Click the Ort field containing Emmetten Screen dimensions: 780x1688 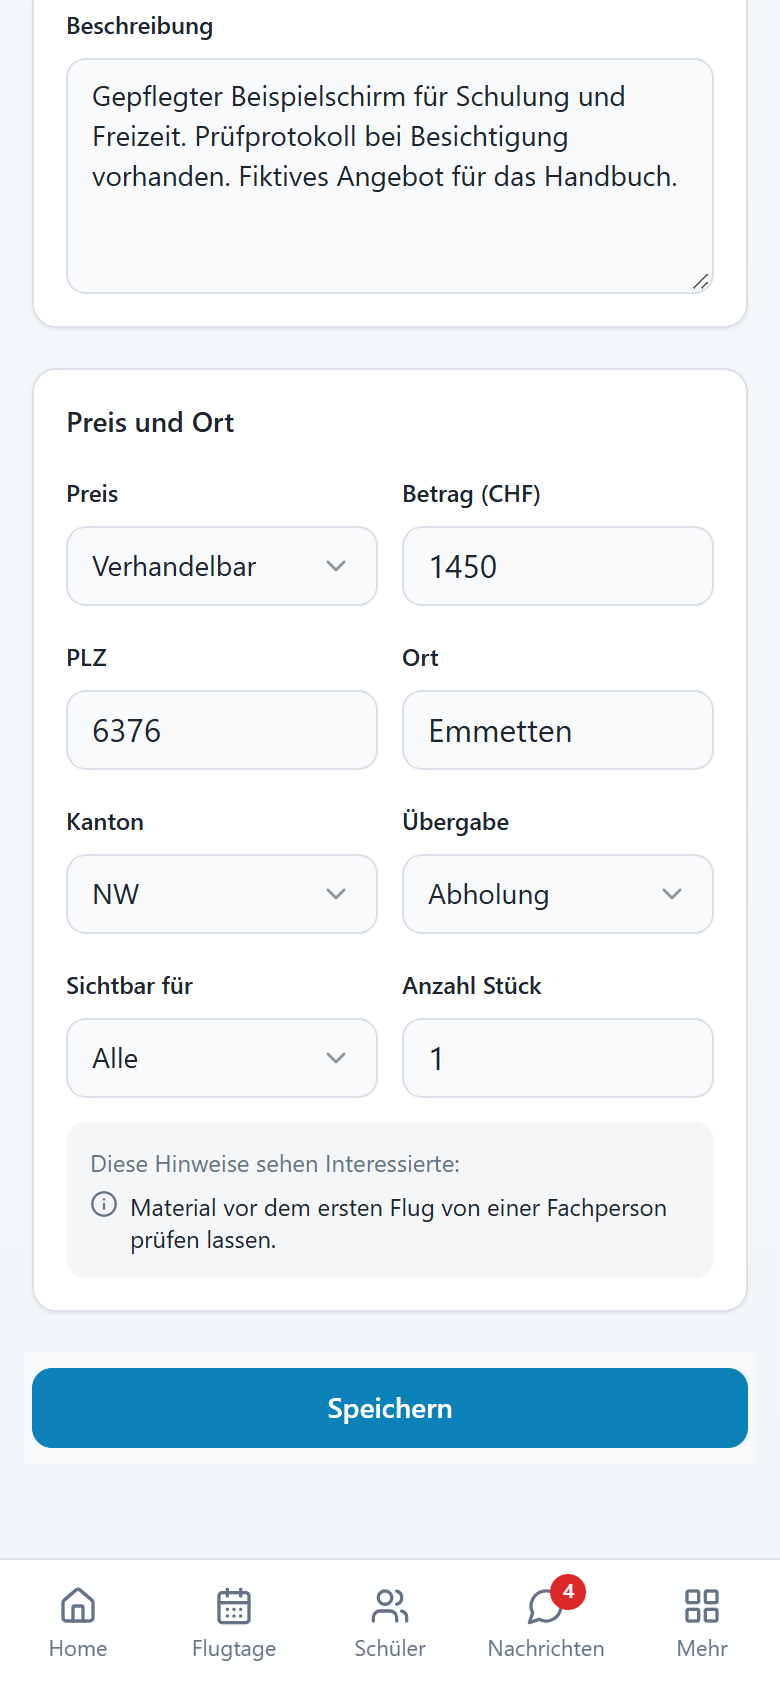click(558, 730)
